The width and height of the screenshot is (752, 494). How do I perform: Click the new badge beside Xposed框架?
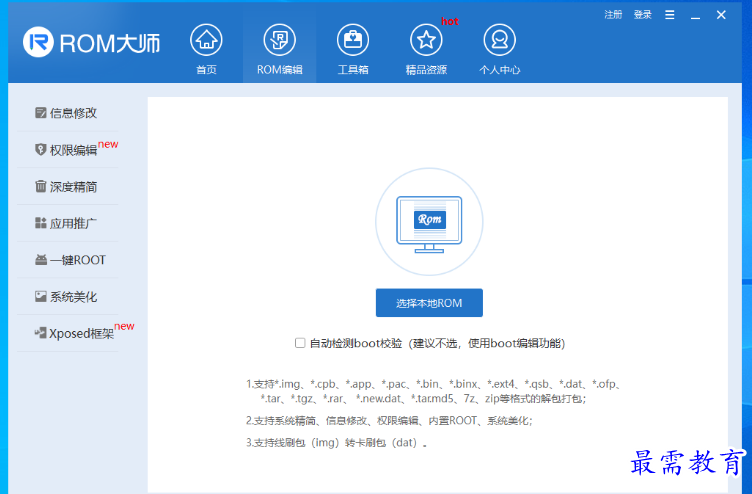(124, 326)
